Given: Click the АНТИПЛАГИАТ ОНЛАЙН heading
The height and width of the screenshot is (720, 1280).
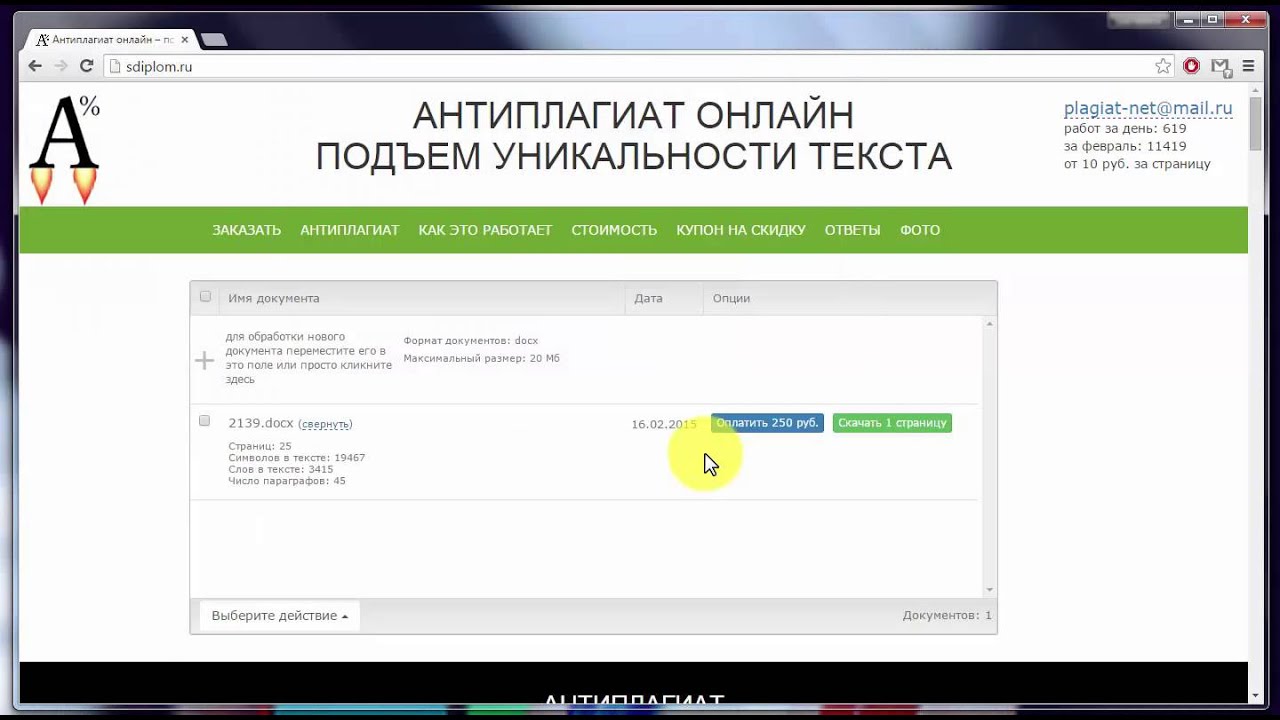Looking at the screenshot, I should (633, 116).
